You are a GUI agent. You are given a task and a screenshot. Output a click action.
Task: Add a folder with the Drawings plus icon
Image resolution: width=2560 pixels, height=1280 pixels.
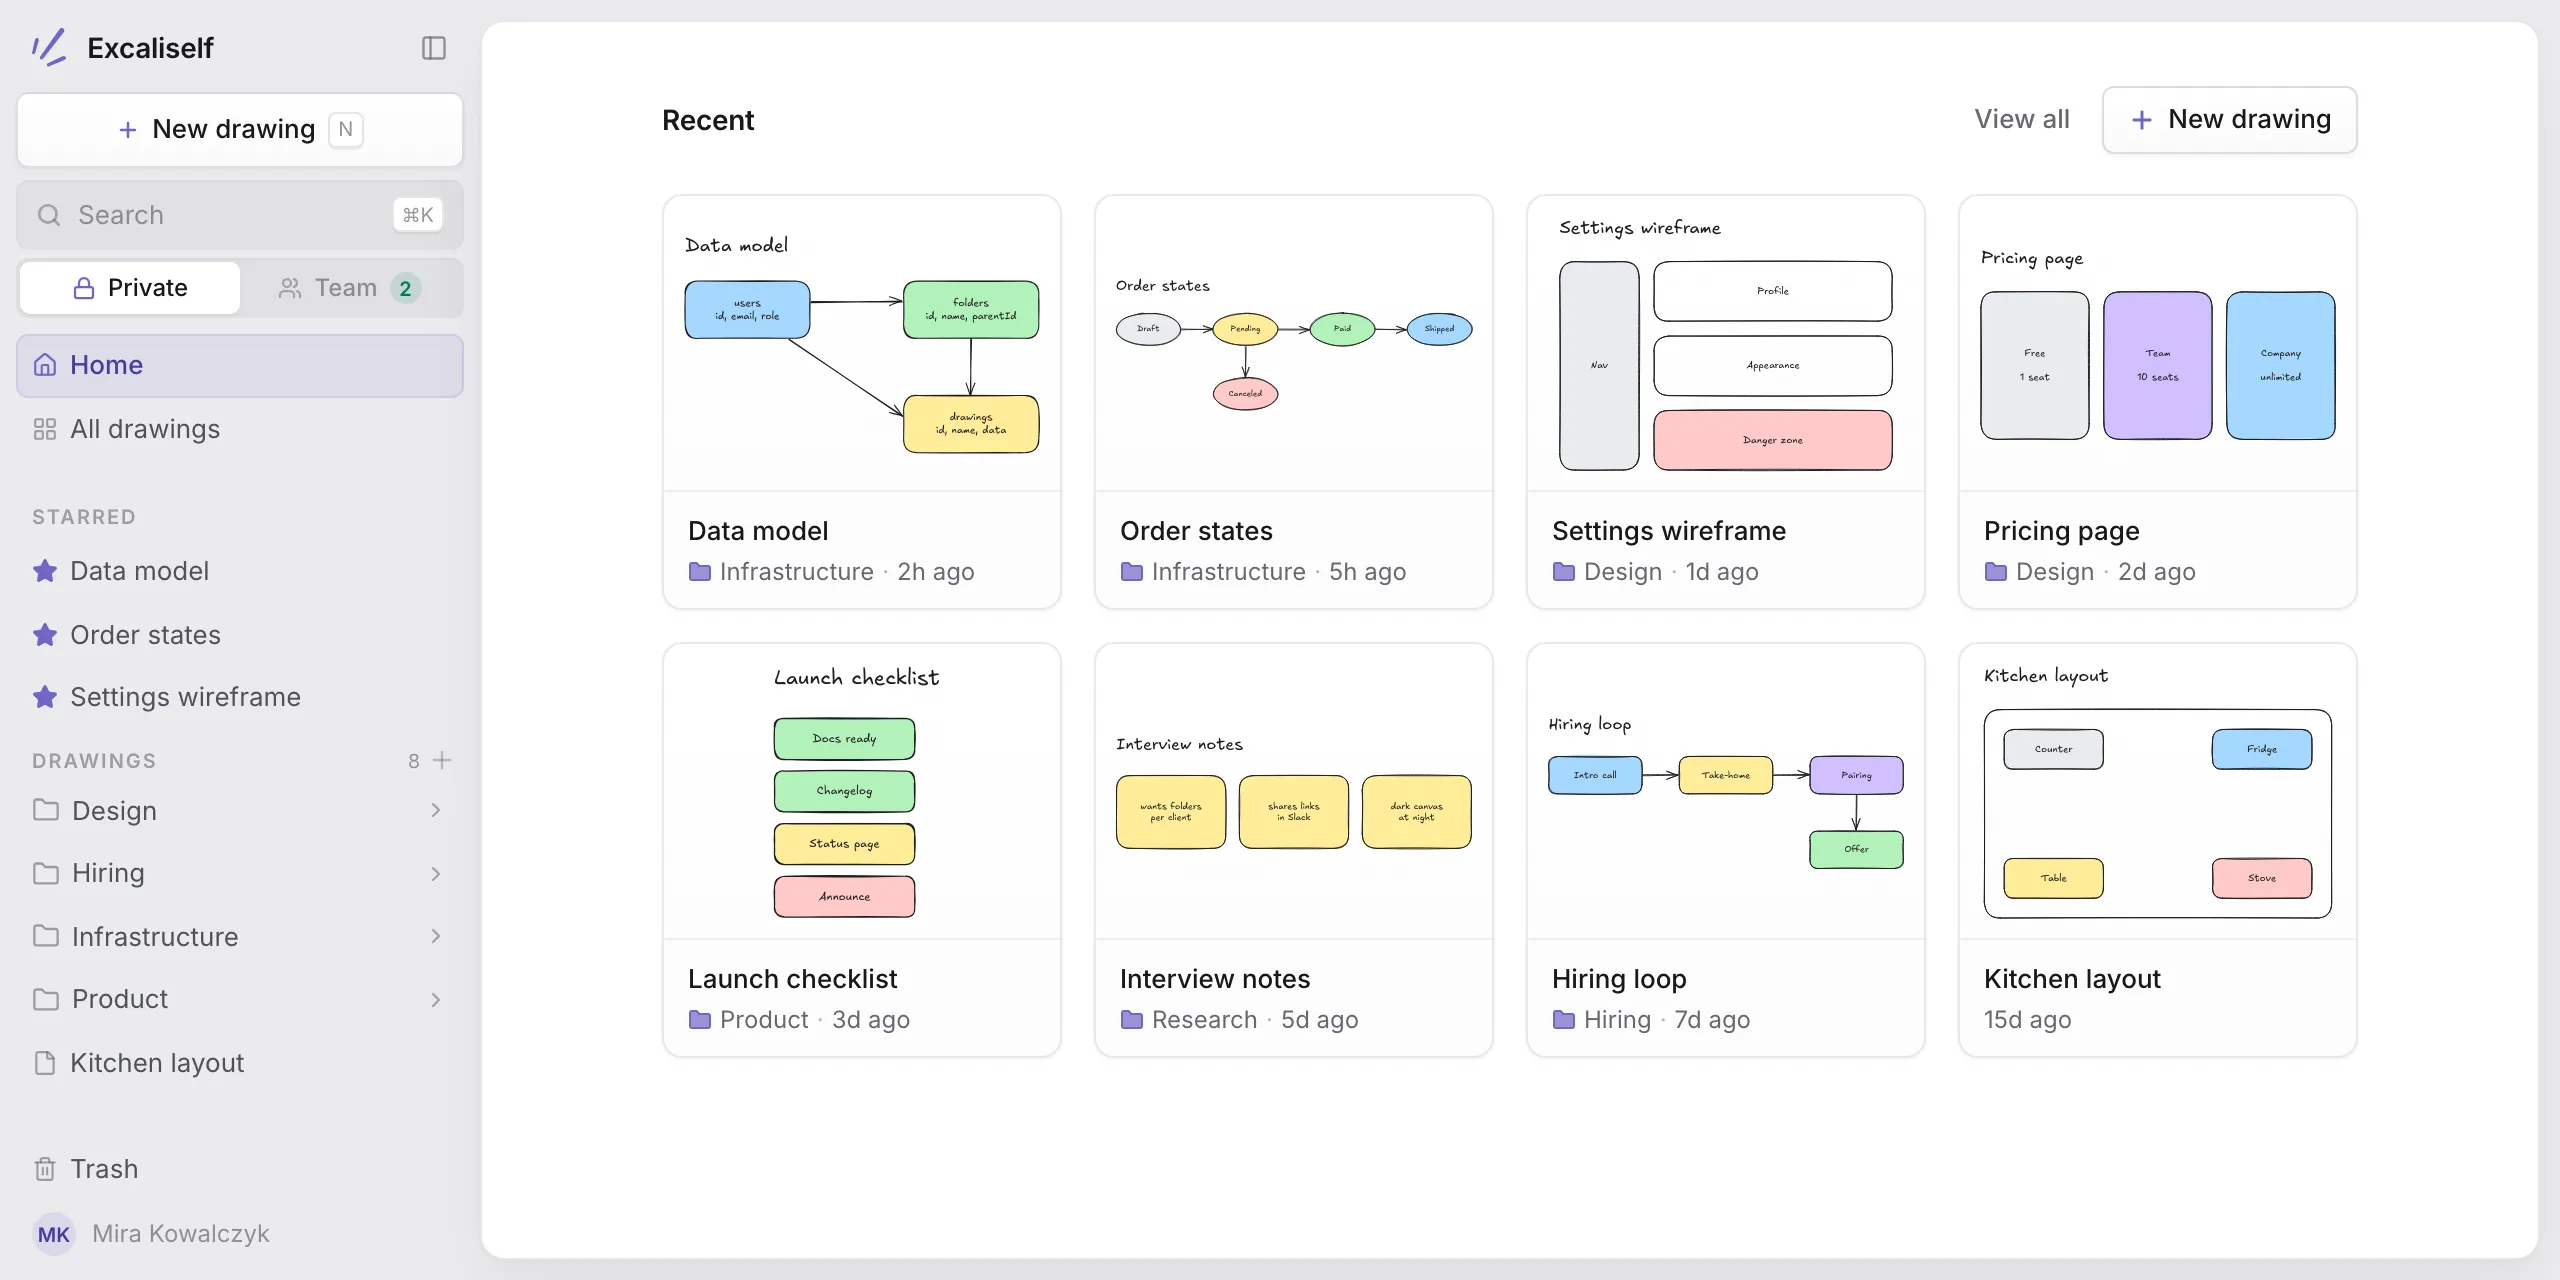442,760
